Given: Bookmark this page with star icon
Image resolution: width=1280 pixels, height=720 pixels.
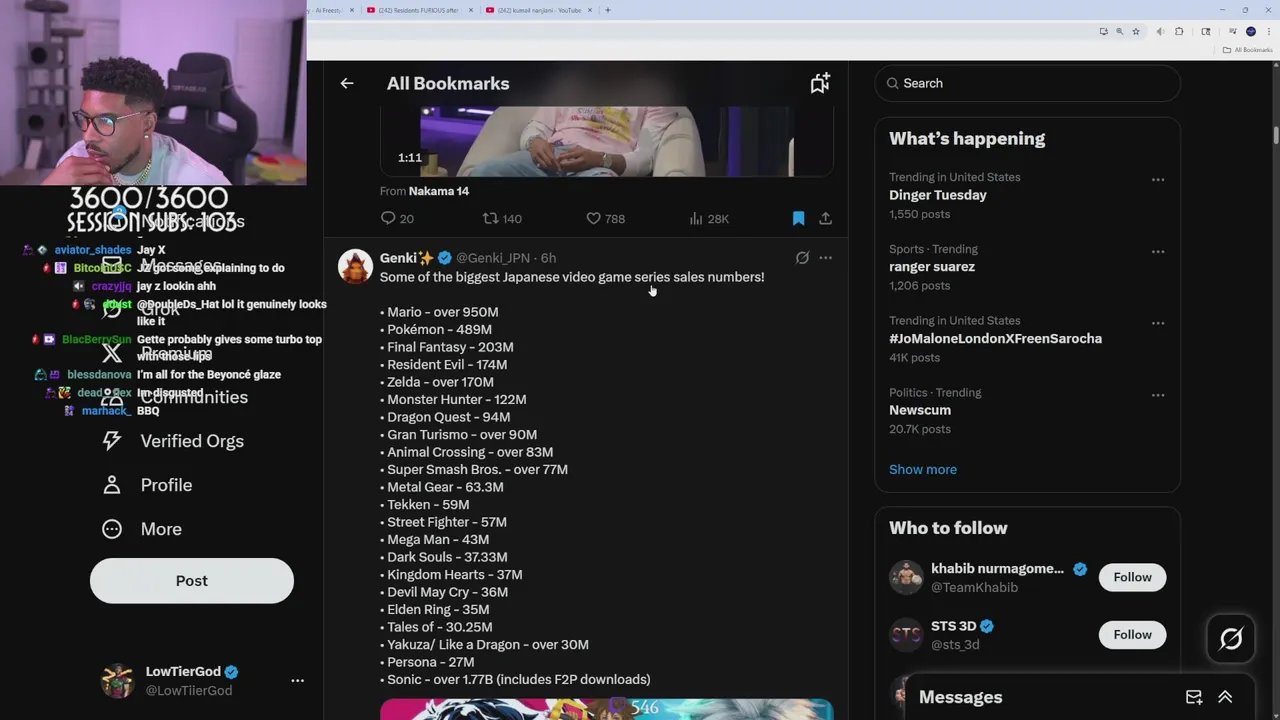Looking at the screenshot, I should pos(1136,31).
